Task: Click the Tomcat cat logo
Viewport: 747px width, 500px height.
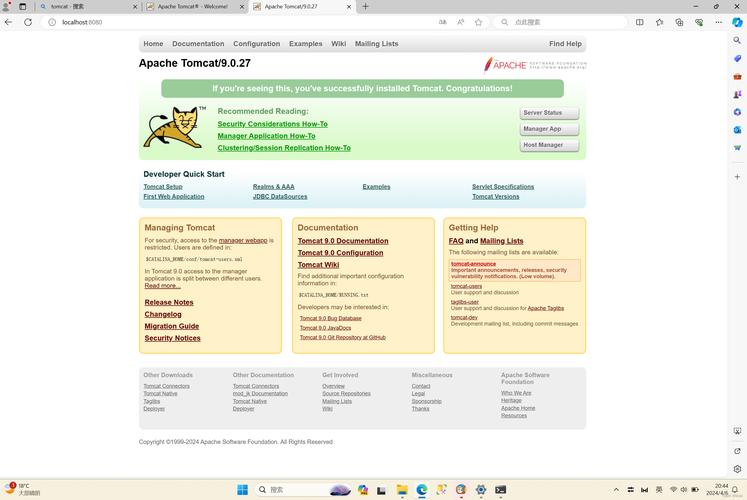Action: coord(174,128)
